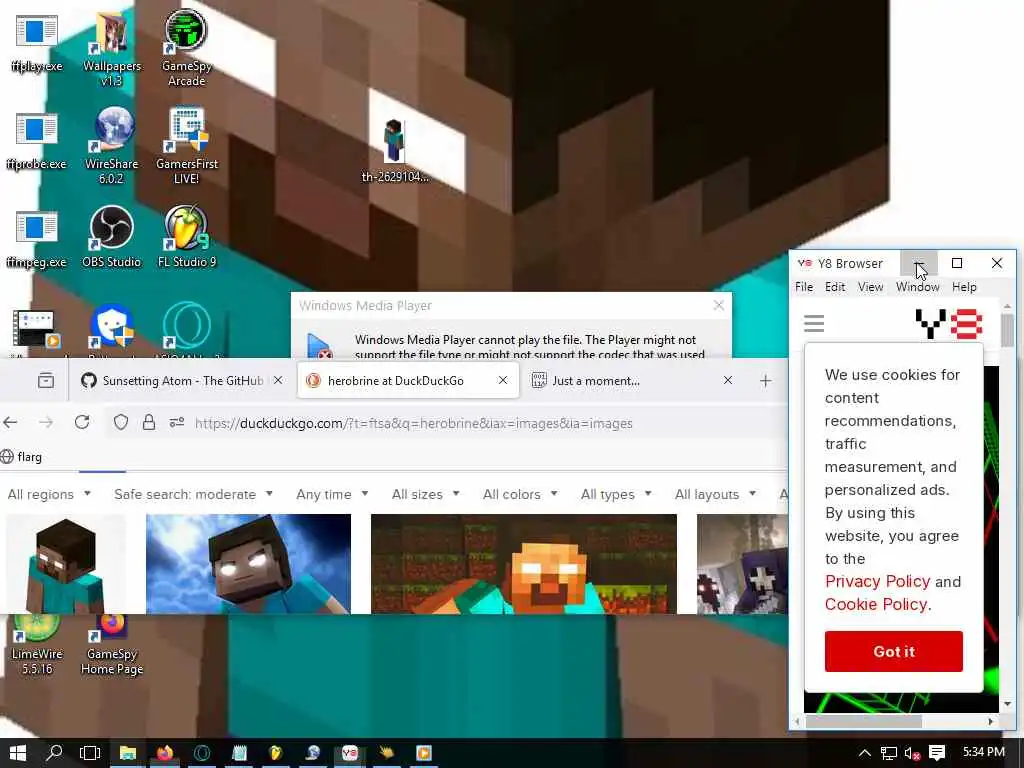Image resolution: width=1024 pixels, height=768 pixels.
Task: Open the Help menu in Y8 Browser
Action: [964, 287]
